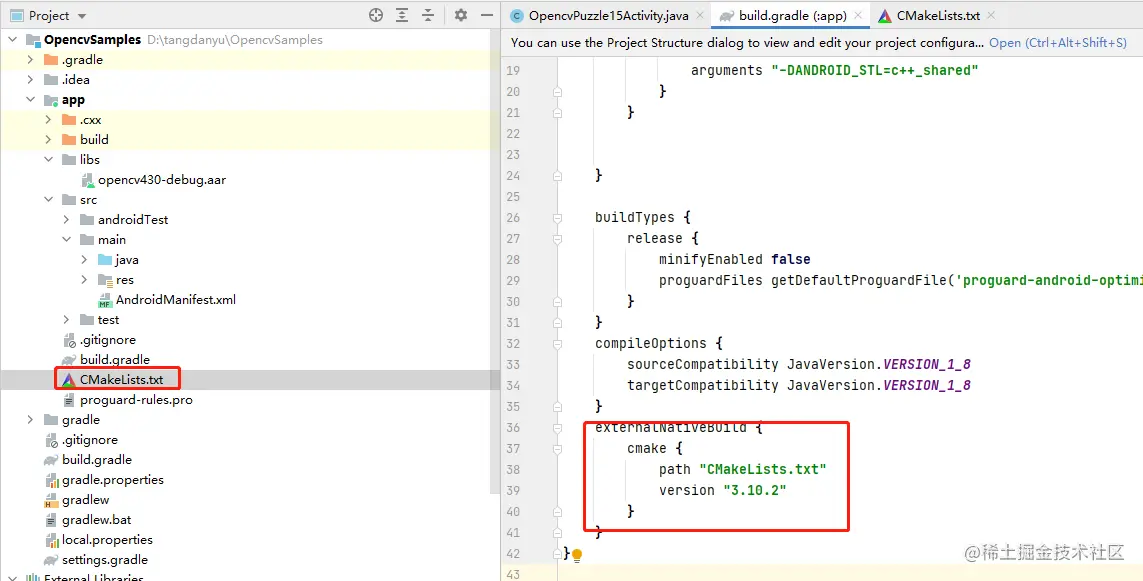Select gradlew.bat file
1143x581 pixels.
coord(96,520)
